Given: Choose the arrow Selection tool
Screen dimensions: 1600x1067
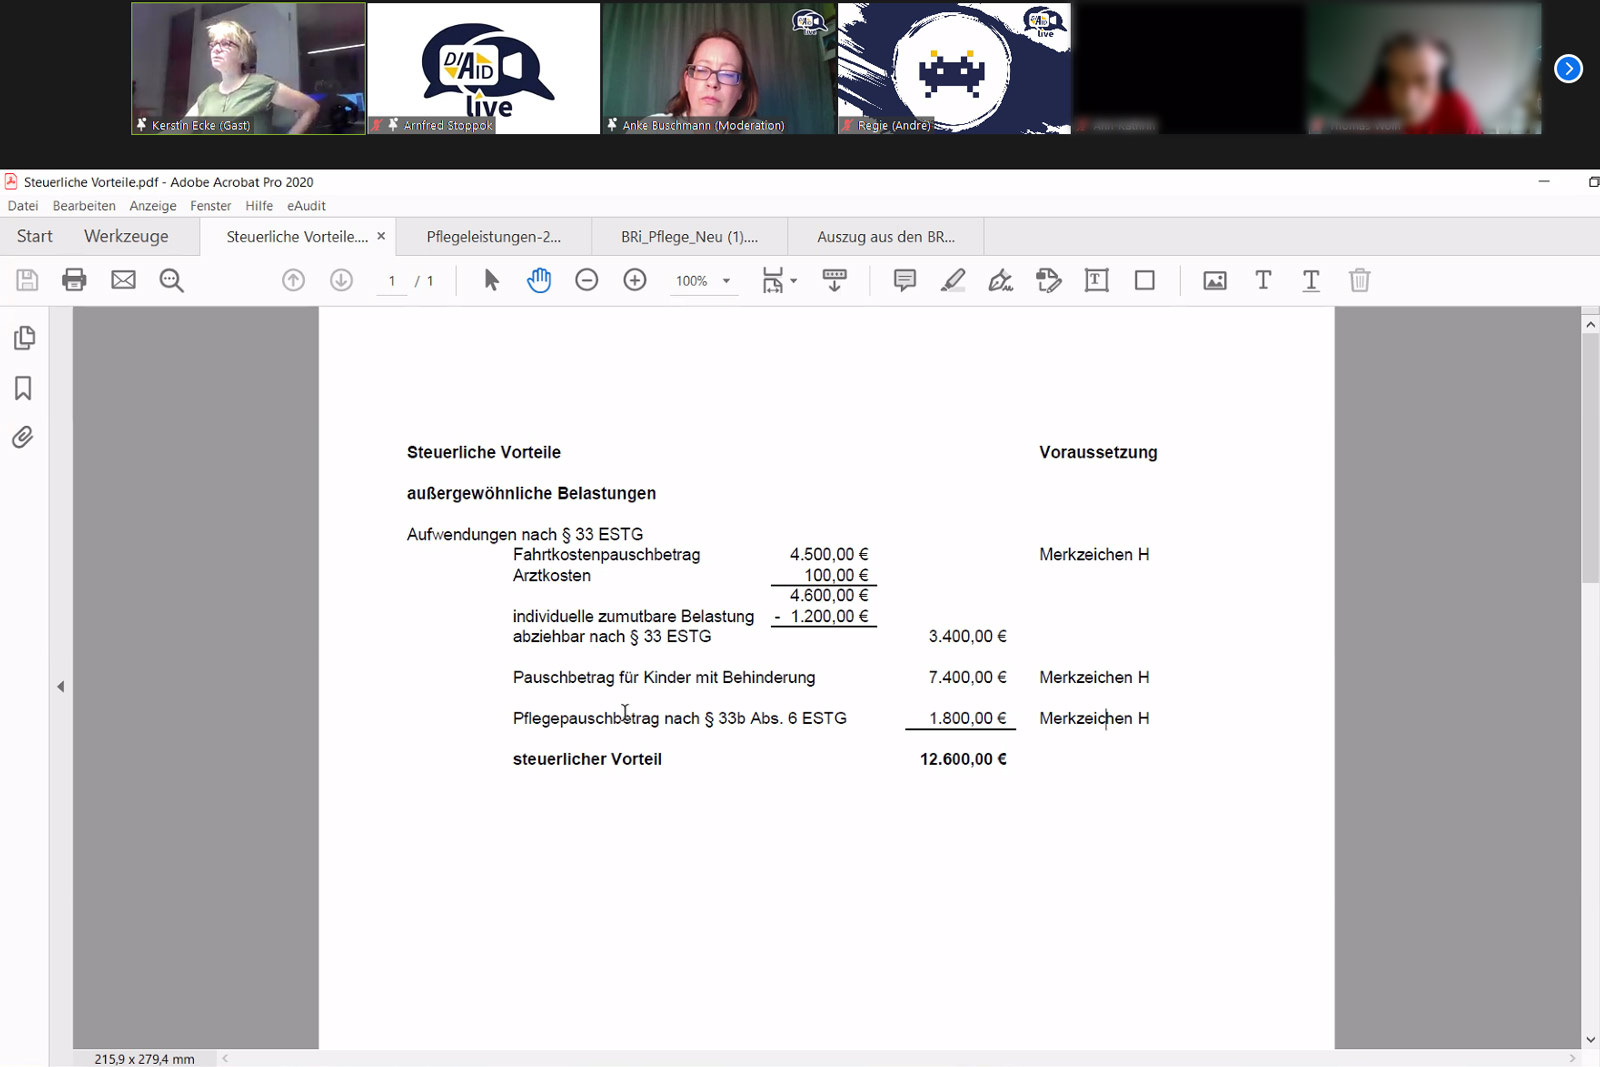Looking at the screenshot, I should click(x=491, y=280).
